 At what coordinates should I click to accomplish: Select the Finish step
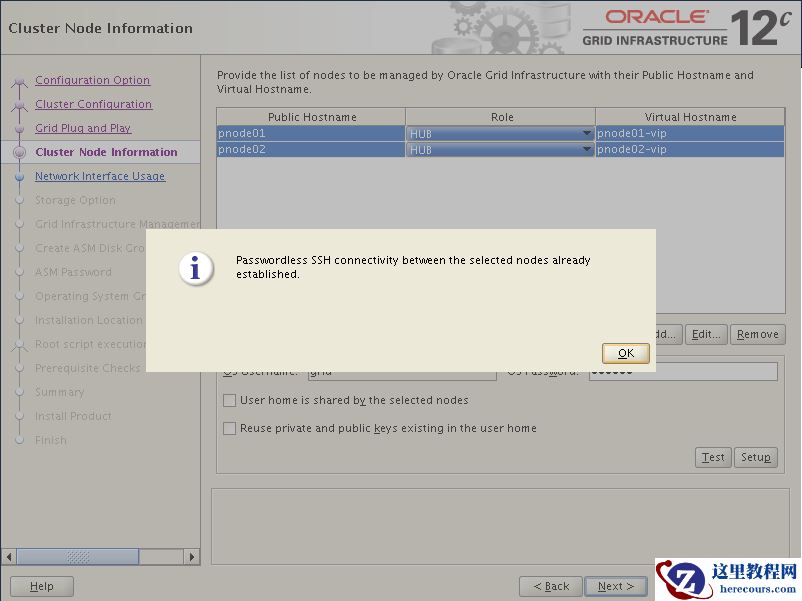coord(51,440)
